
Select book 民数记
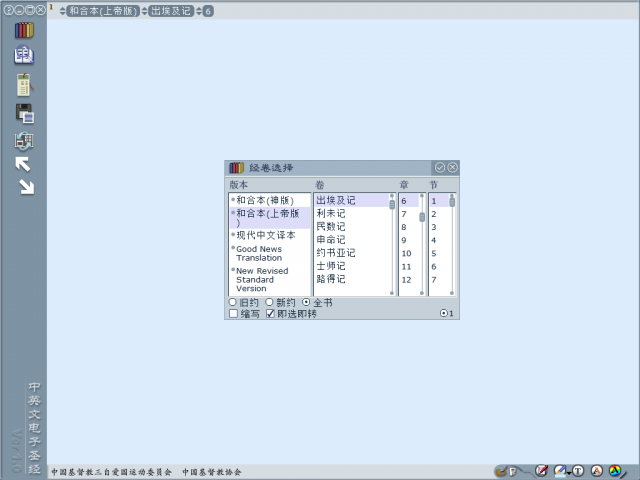pos(351,227)
